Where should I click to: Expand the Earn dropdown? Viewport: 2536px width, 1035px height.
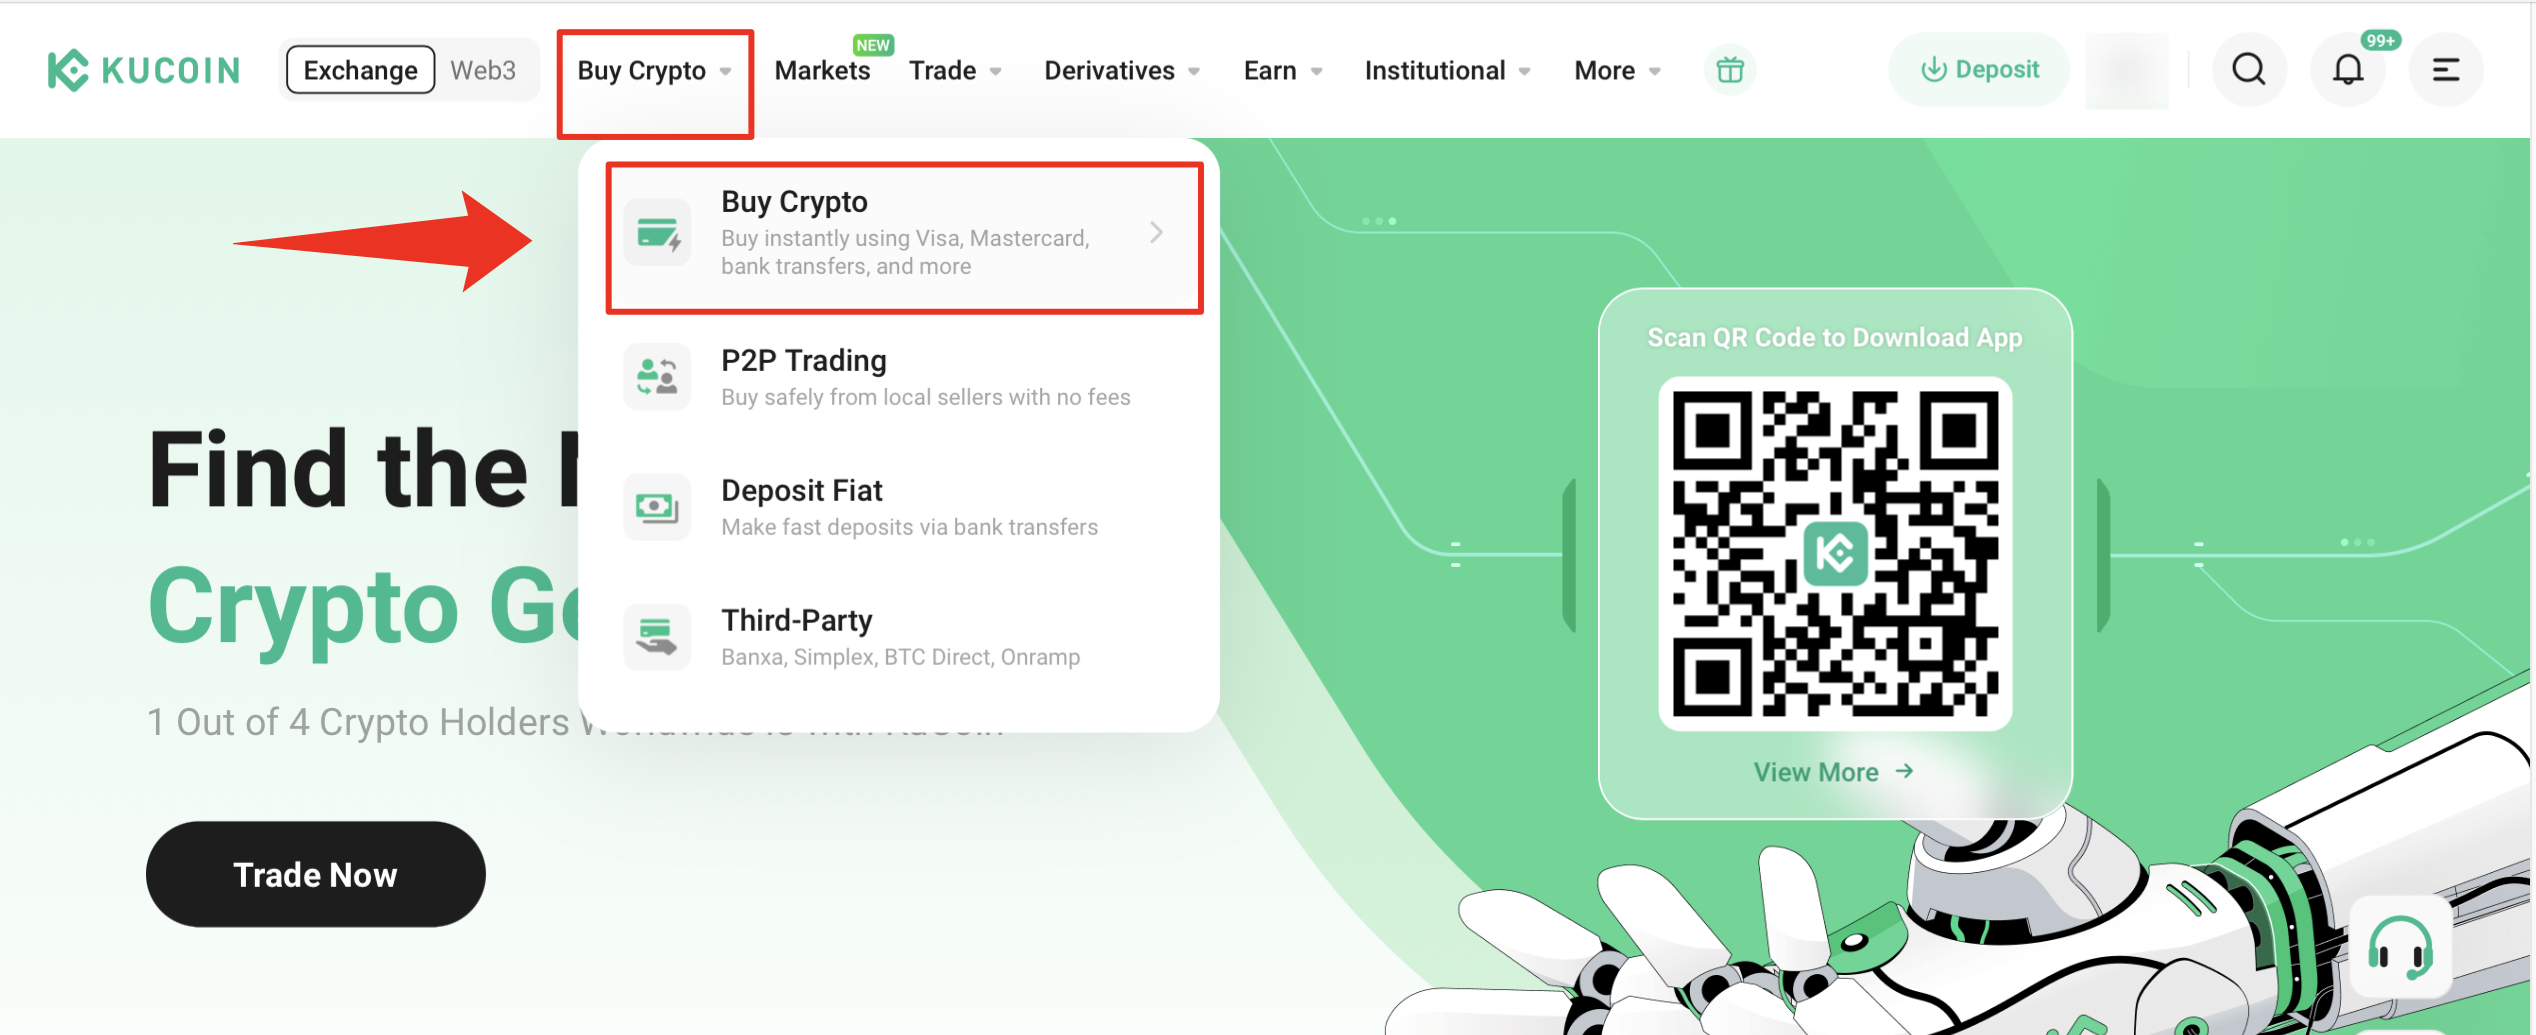tap(1283, 70)
